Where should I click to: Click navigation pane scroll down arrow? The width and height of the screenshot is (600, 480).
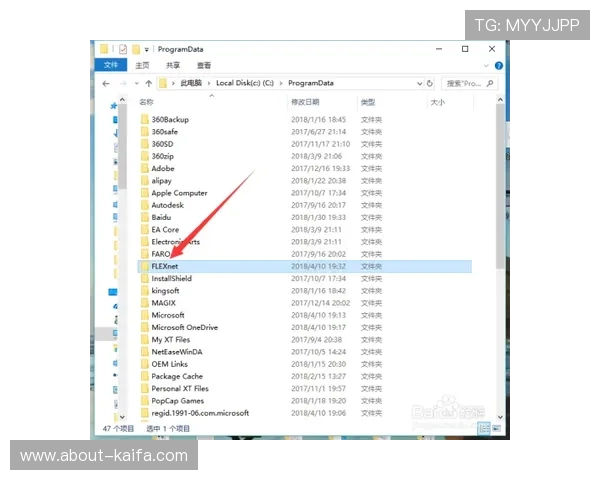click(x=122, y=417)
